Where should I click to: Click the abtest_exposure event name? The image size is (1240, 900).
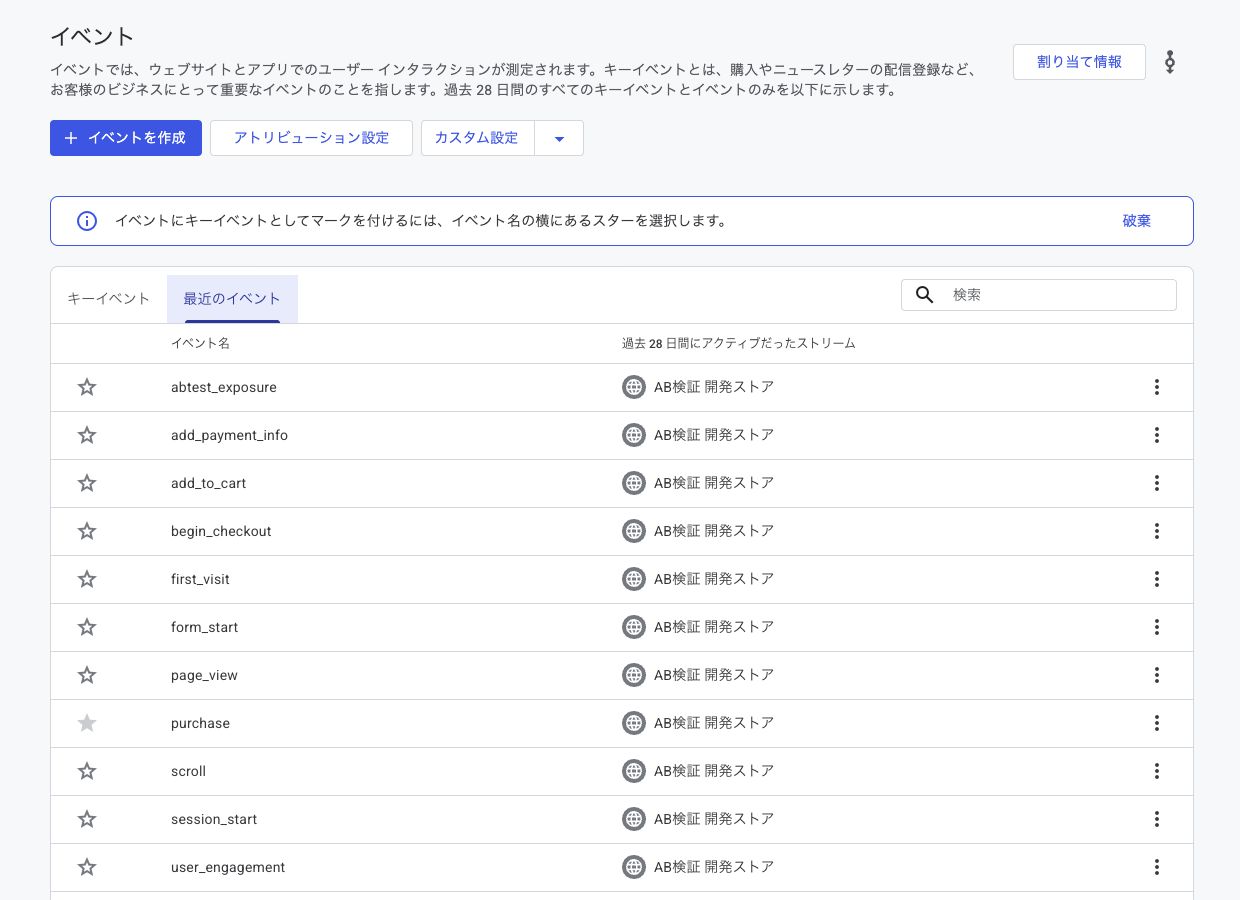pos(224,387)
